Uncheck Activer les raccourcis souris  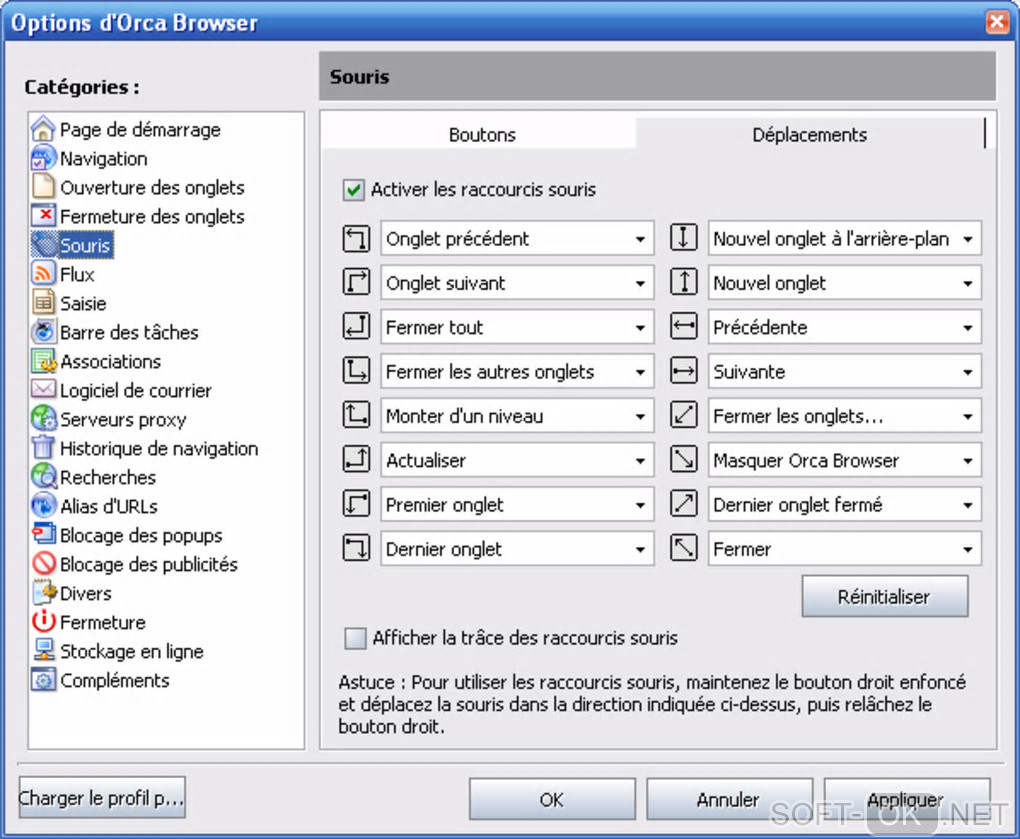click(x=353, y=190)
